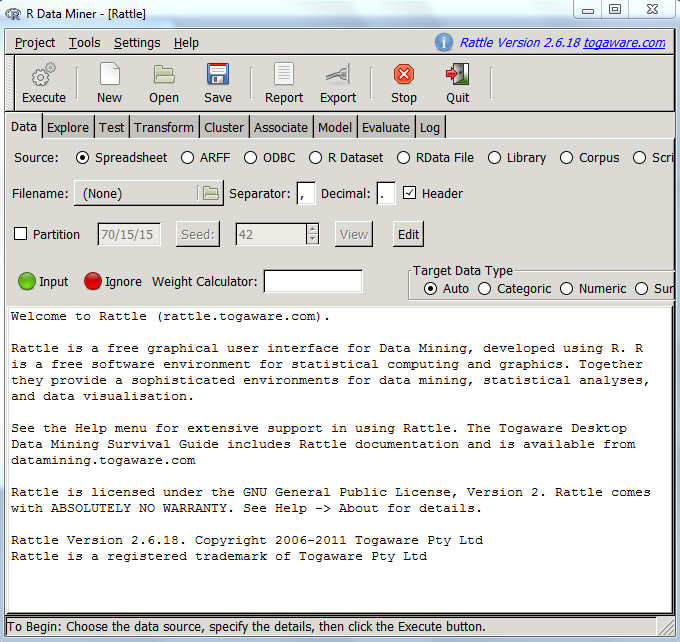
Task: Stop execution with the red Stop icon
Action: [x=404, y=74]
